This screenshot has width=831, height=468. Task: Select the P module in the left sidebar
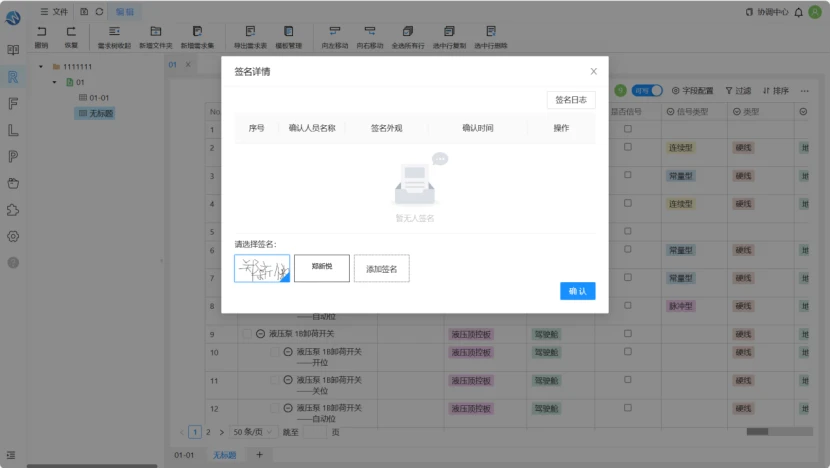[13, 156]
